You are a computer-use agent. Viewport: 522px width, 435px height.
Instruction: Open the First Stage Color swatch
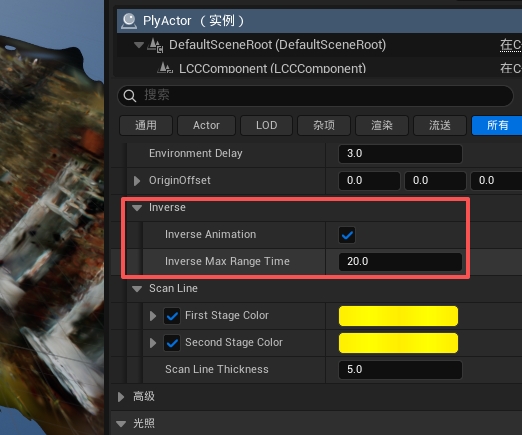[x=398, y=316]
